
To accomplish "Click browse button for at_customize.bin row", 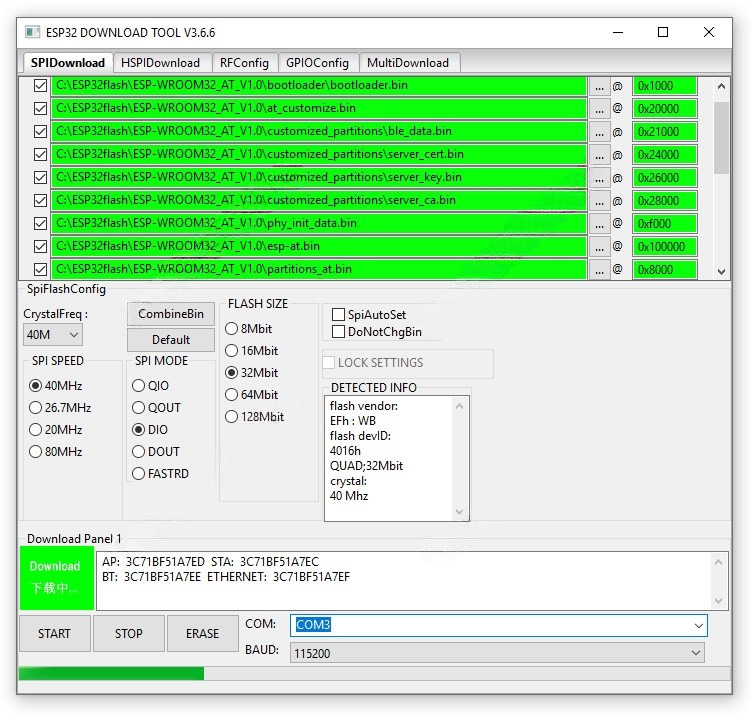I will point(599,109).
